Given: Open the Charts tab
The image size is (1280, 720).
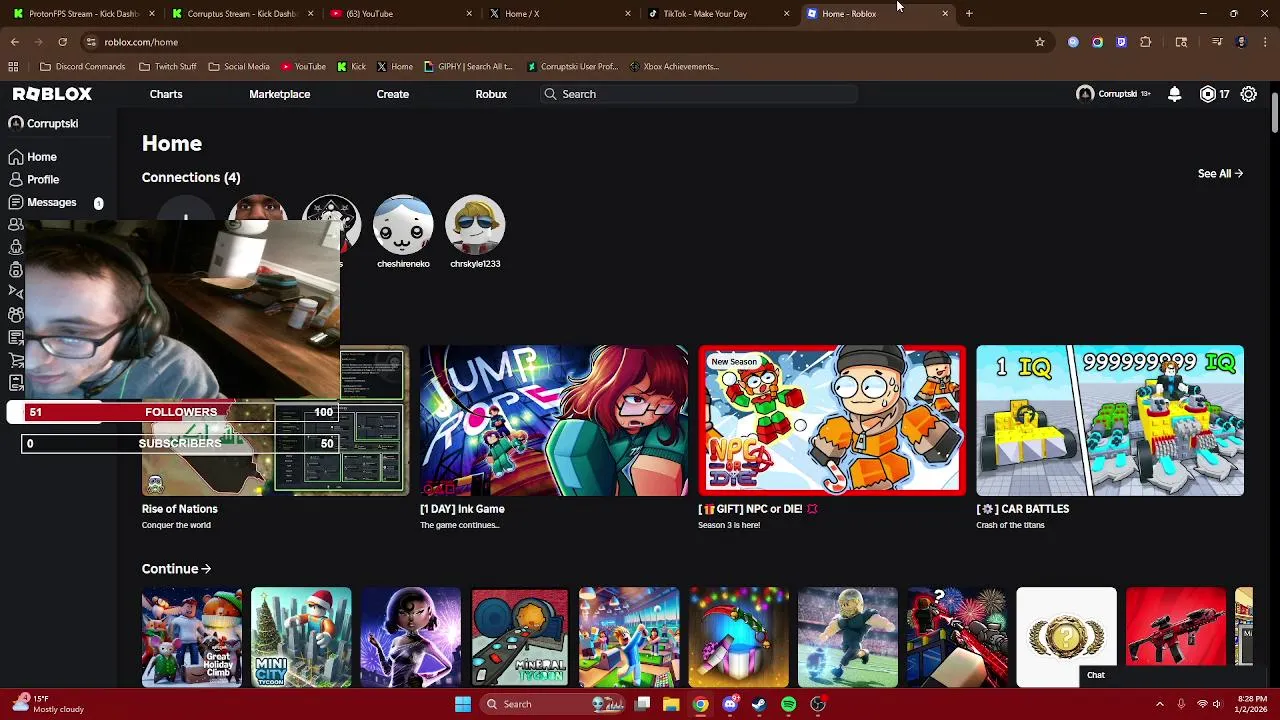Looking at the screenshot, I should tap(166, 94).
